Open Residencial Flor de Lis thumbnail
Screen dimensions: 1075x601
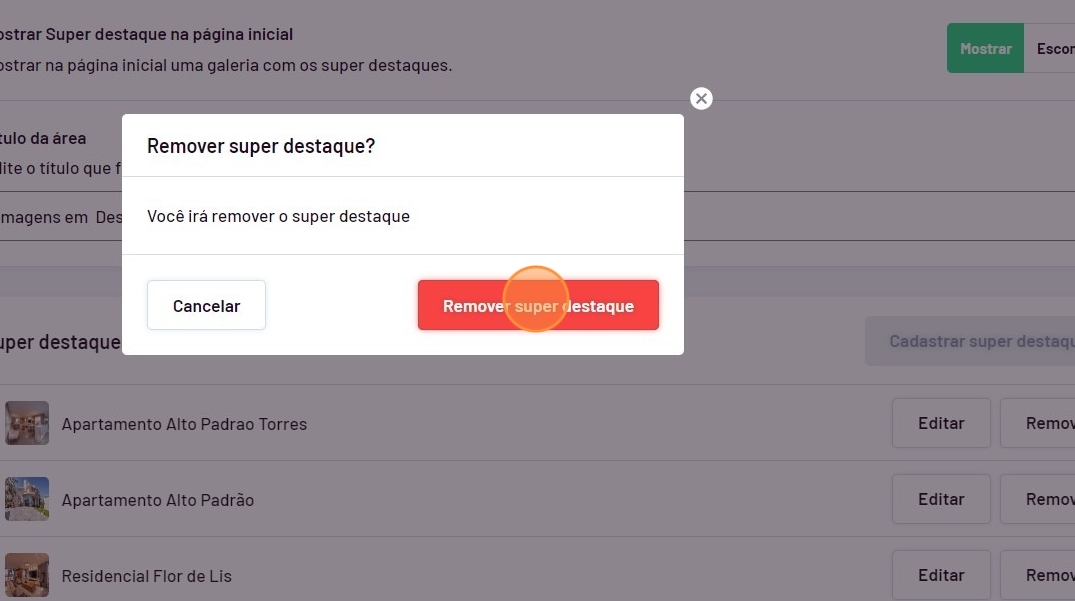[27, 575]
